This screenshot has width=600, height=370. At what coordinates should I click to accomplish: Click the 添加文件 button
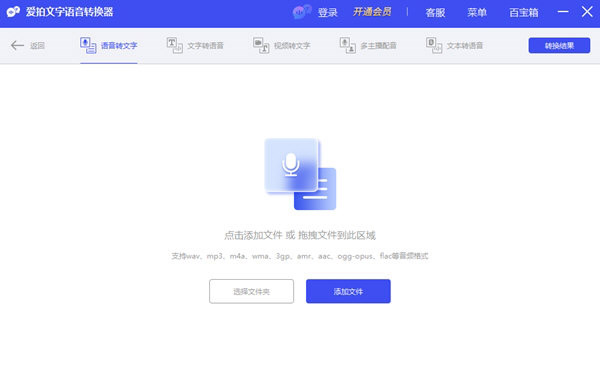tap(348, 292)
